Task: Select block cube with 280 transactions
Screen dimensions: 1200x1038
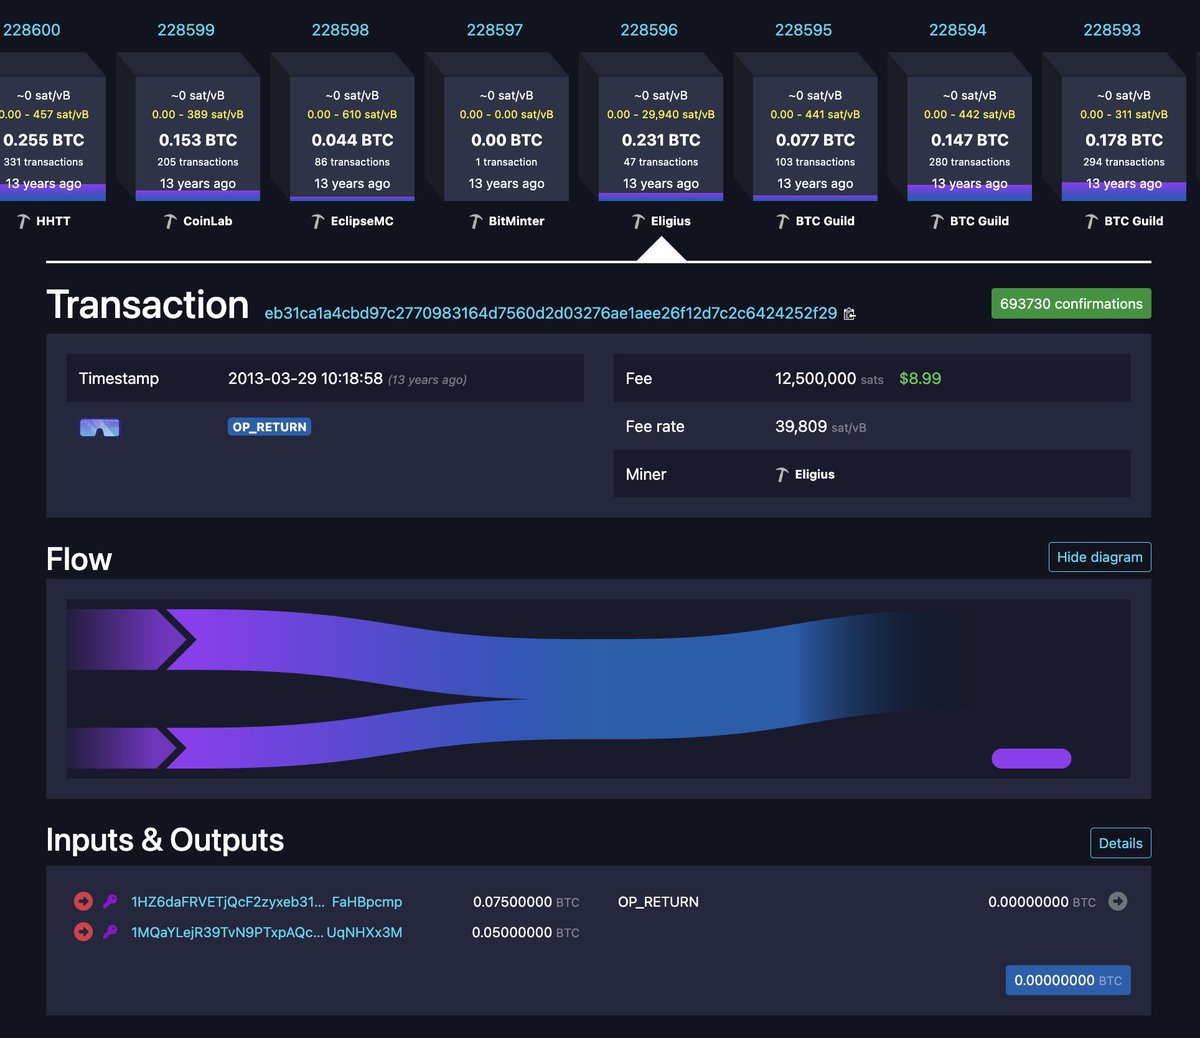Action: (970, 138)
